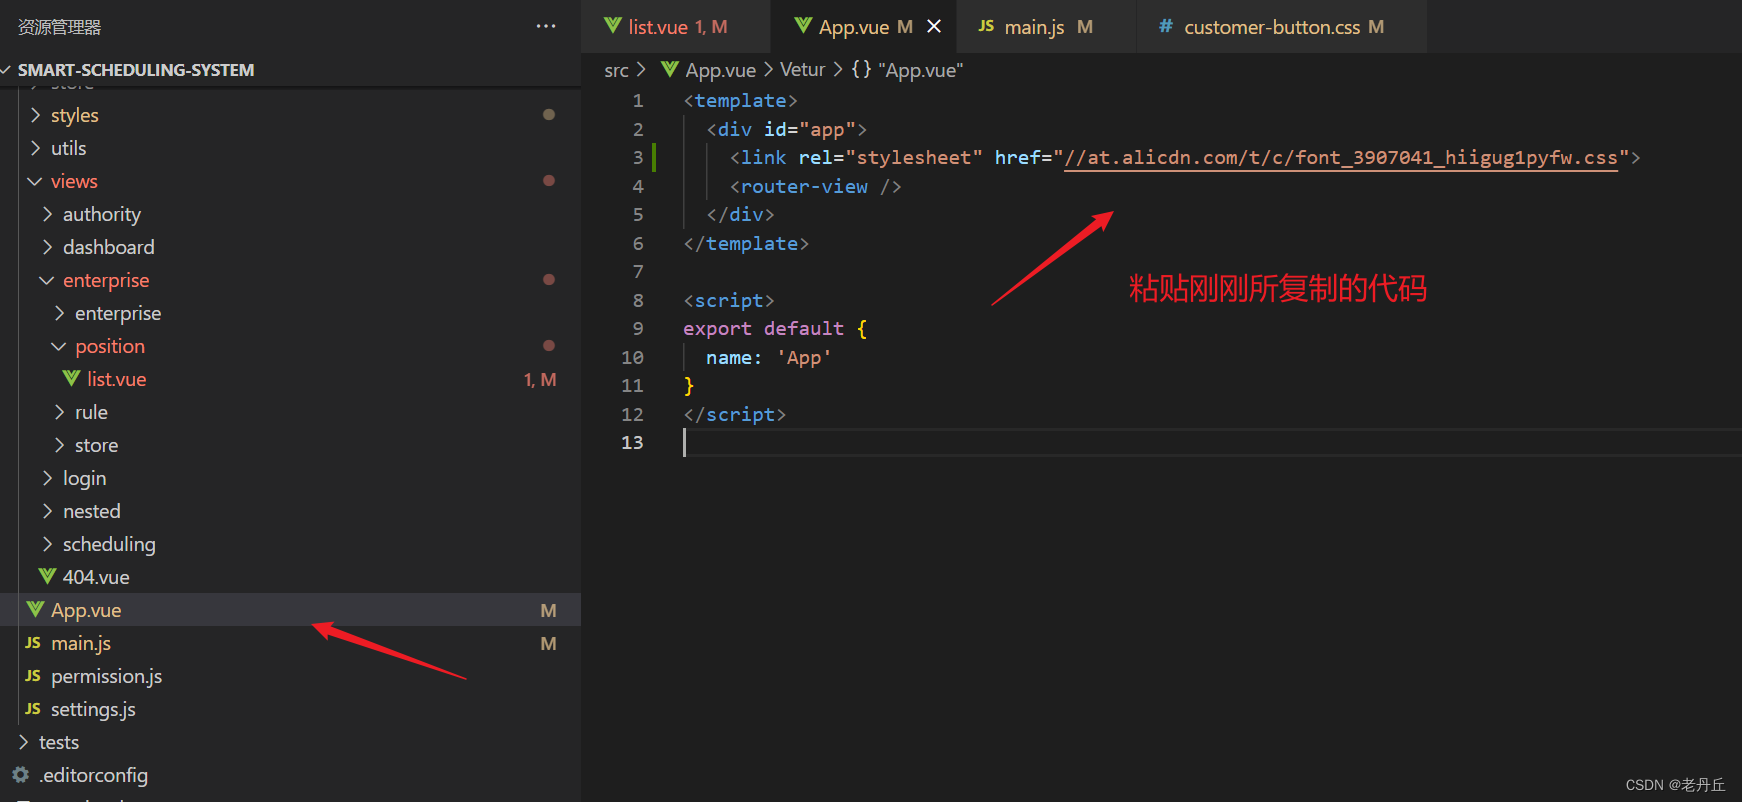This screenshot has height=802, width=1742.
Task: Click the closing template tag on line 6
Action: pos(746,244)
